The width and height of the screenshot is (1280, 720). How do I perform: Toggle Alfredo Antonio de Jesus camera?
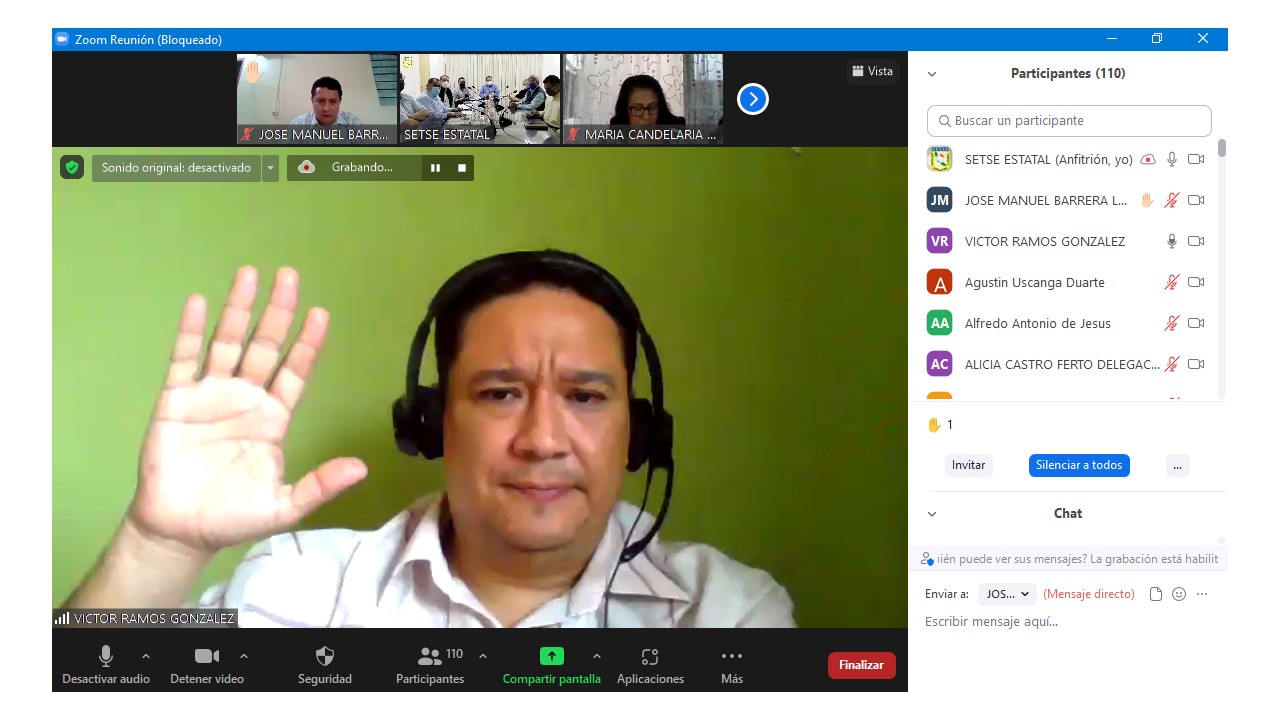[1196, 323]
